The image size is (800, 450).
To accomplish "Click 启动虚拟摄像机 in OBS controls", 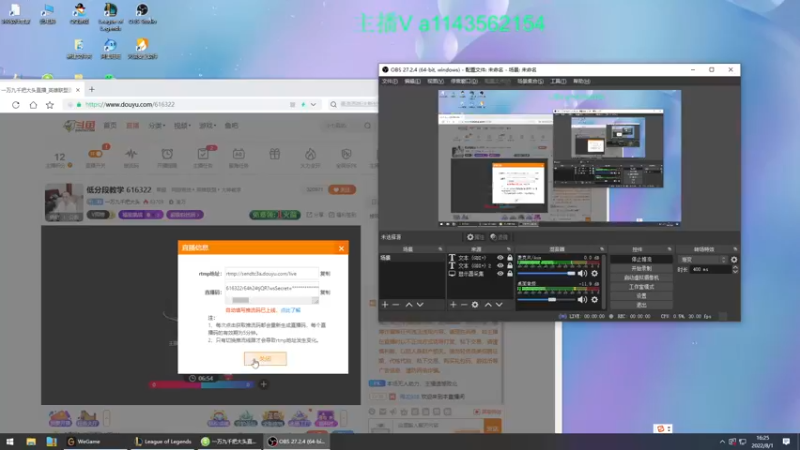I will (x=641, y=278).
